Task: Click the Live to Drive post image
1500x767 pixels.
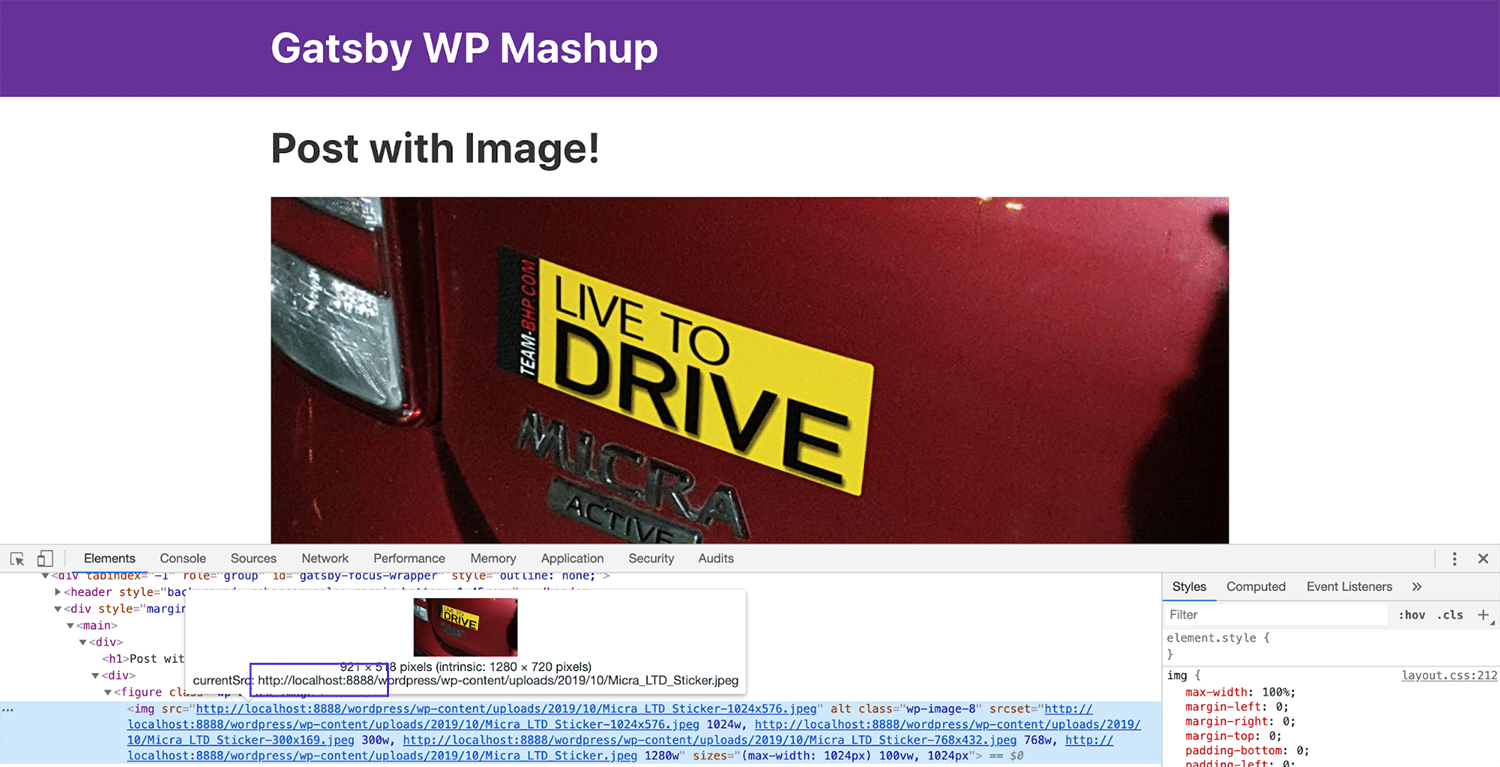Action: pos(749,370)
